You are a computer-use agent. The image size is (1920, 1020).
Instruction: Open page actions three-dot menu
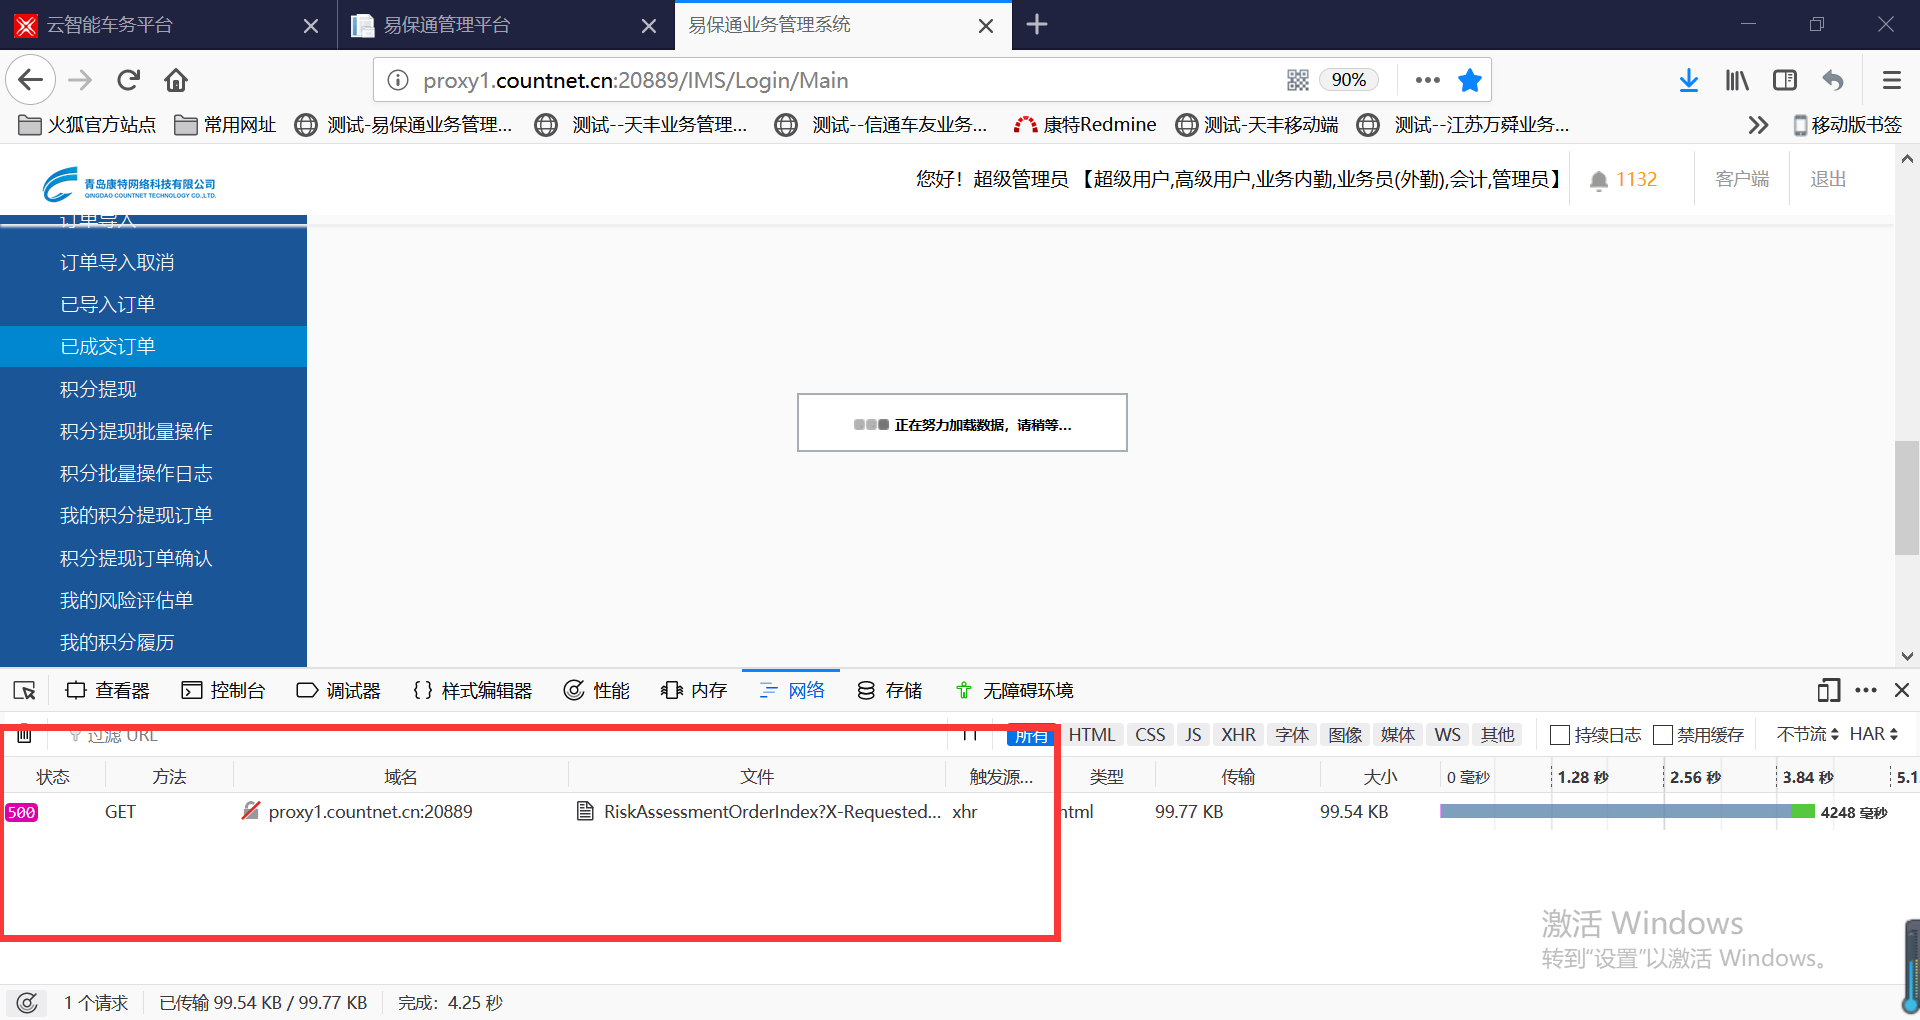(1428, 80)
